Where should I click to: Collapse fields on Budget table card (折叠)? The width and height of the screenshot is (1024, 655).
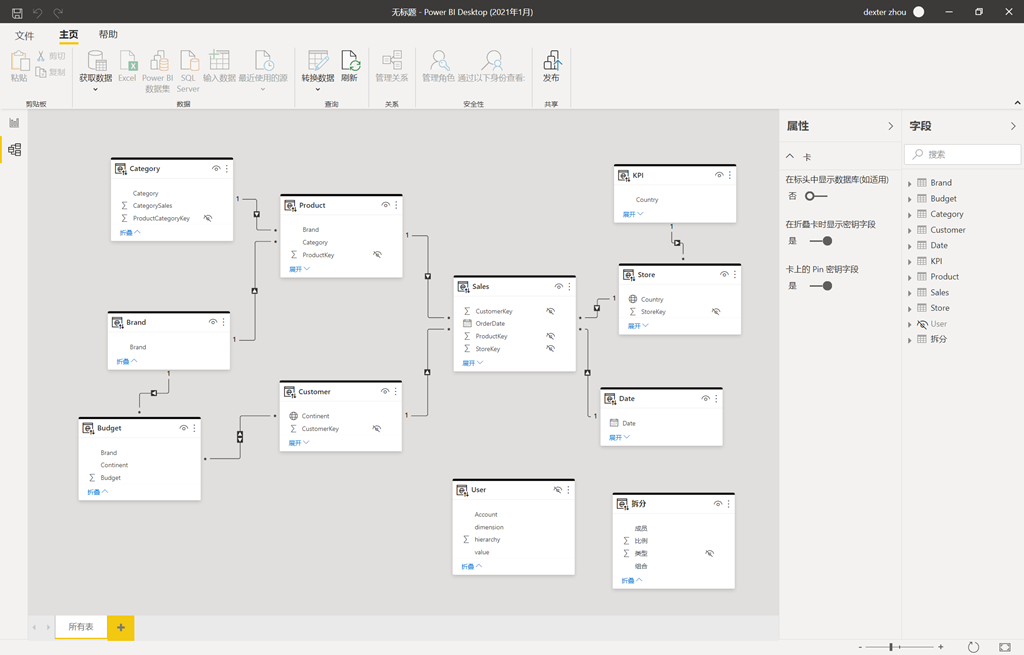pyautogui.click(x=98, y=492)
